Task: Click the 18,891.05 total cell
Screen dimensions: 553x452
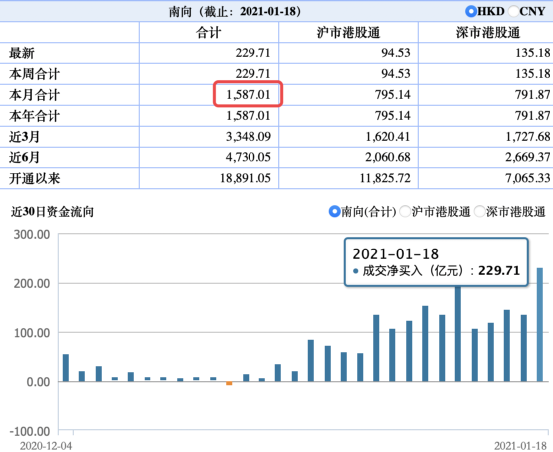Action: coord(245,178)
